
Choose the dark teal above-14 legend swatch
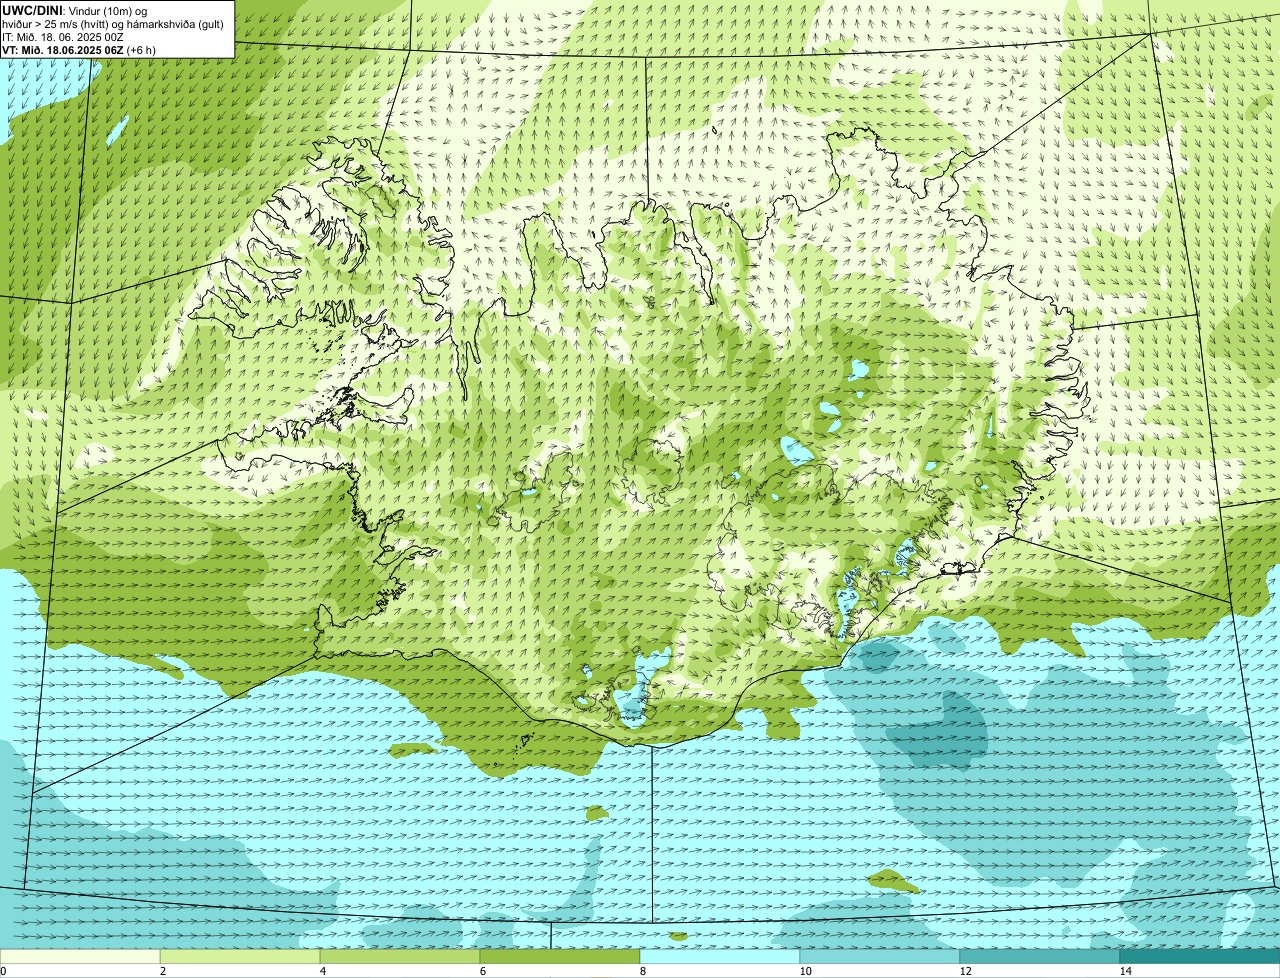pyautogui.click(x=1200, y=956)
